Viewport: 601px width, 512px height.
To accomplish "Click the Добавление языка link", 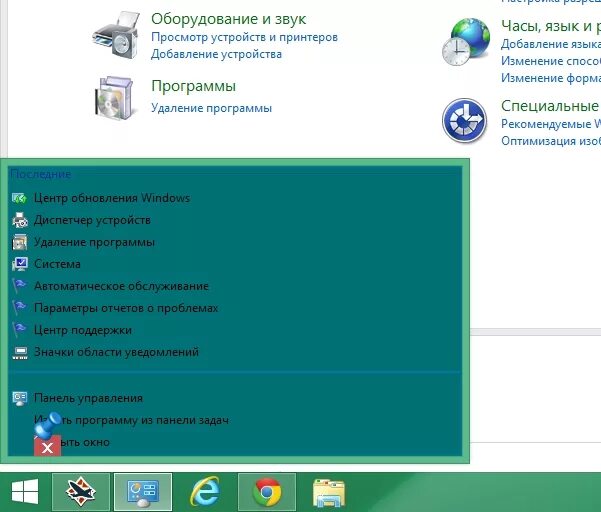I will click(x=551, y=44).
